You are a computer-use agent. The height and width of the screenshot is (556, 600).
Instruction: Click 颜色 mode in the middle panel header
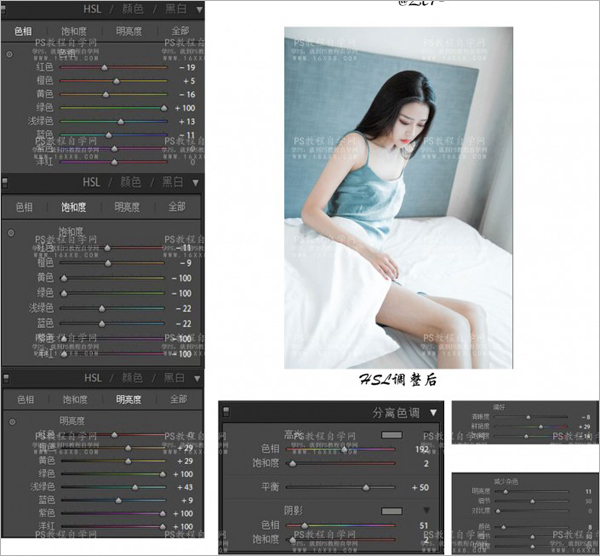[131, 182]
